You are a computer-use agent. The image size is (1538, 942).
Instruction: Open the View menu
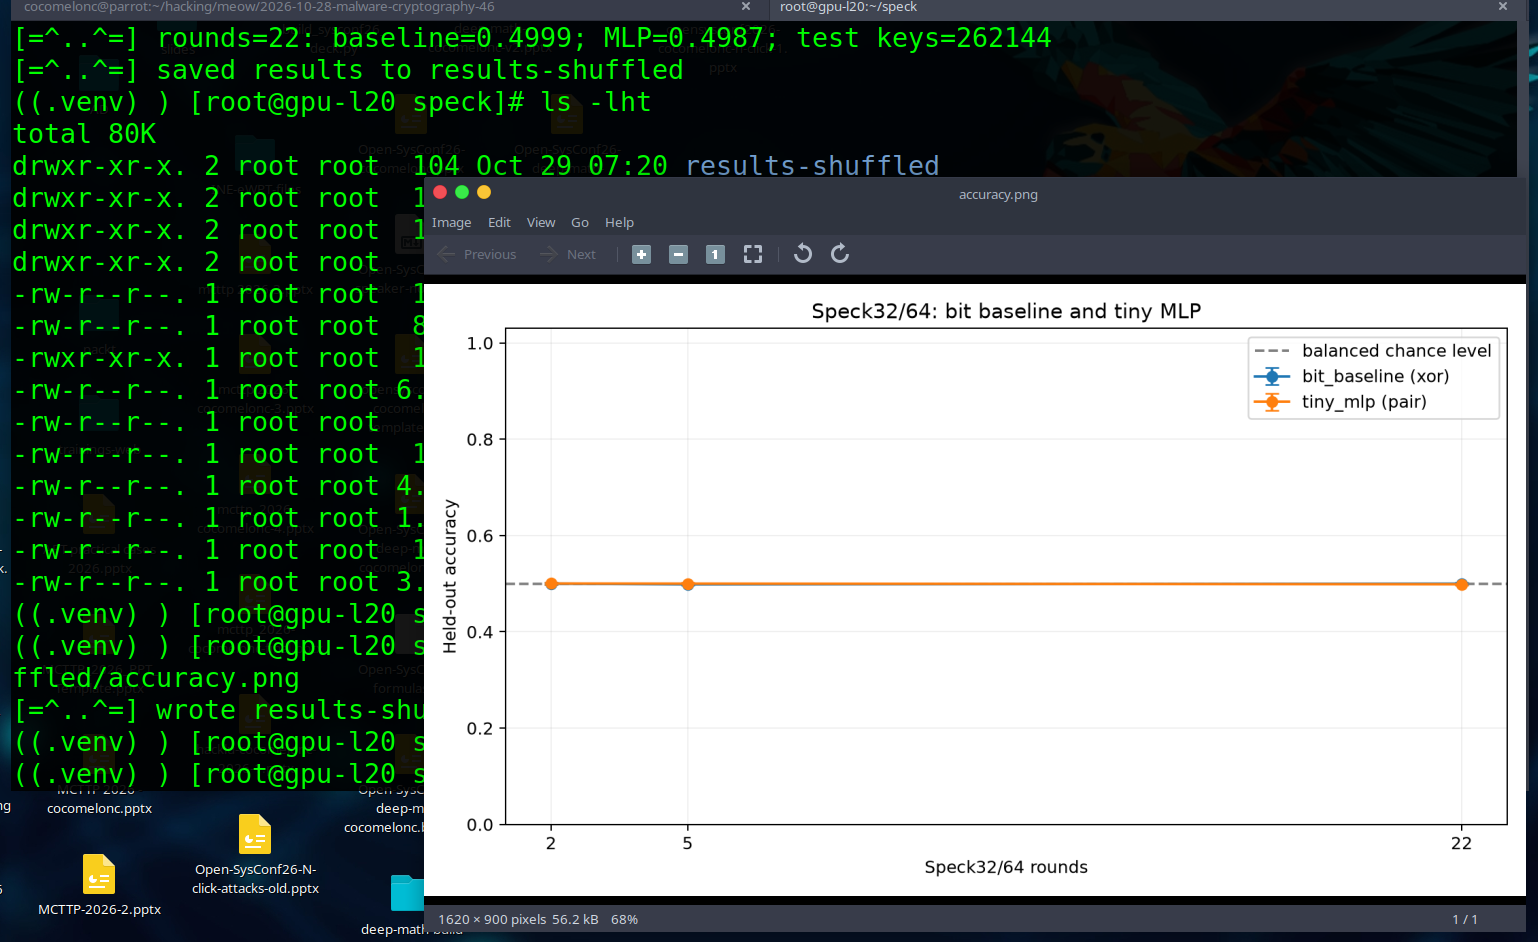click(x=541, y=222)
